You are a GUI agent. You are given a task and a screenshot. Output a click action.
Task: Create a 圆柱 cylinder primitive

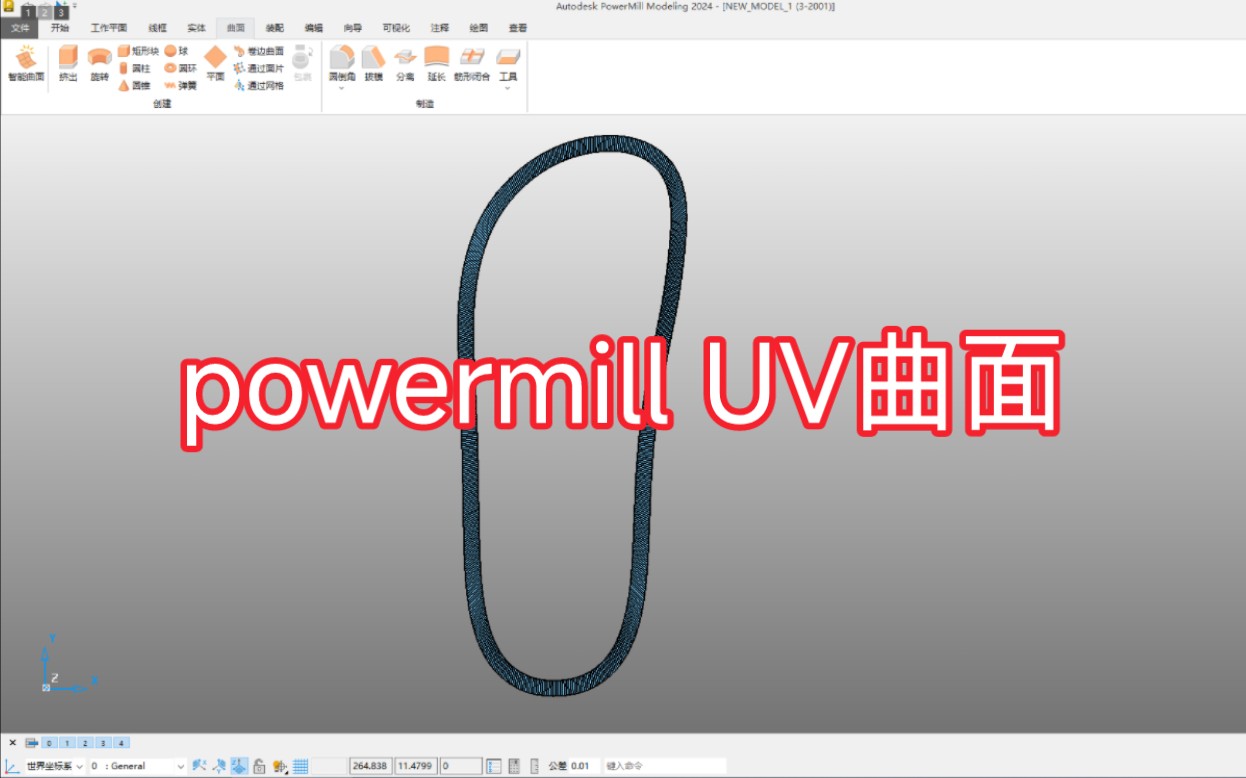(x=134, y=68)
